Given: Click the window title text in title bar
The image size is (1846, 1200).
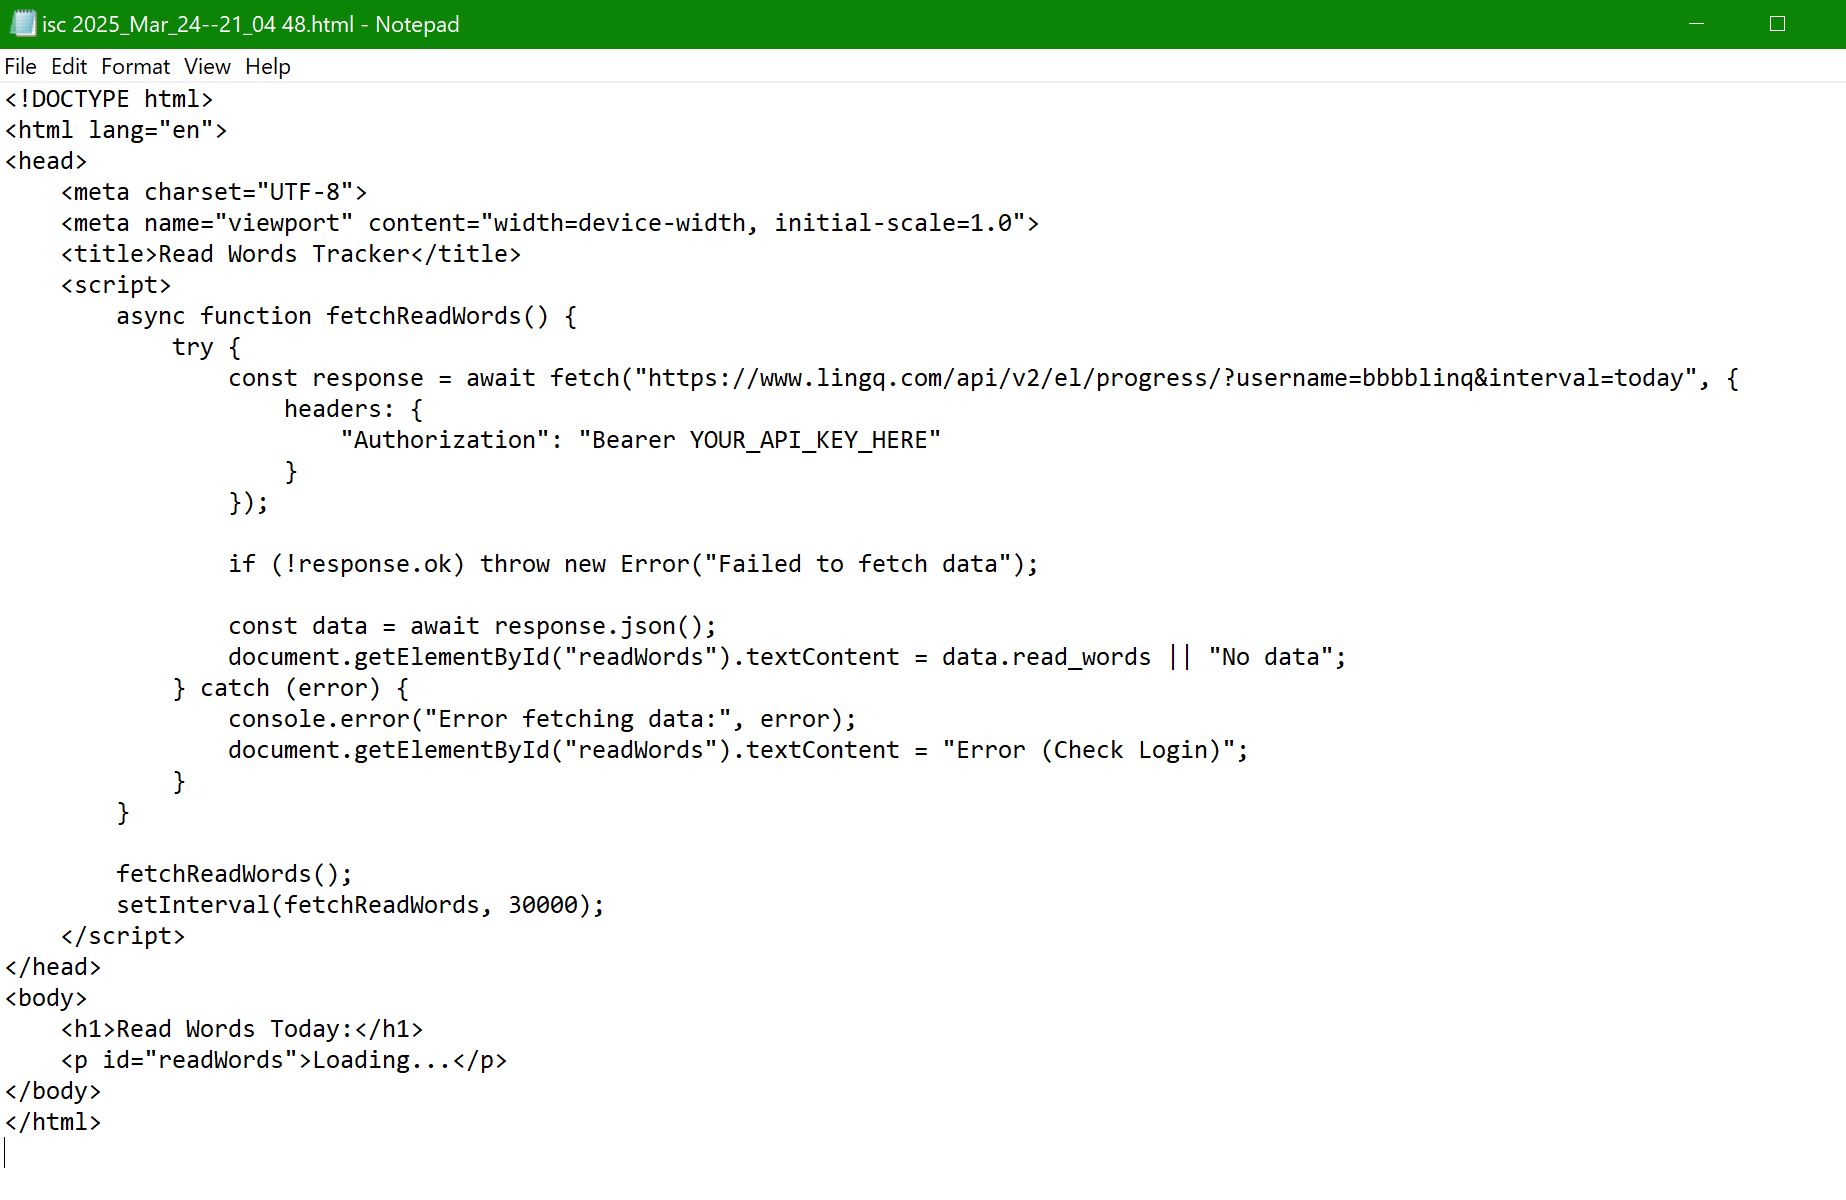Looking at the screenshot, I should pyautogui.click(x=251, y=24).
